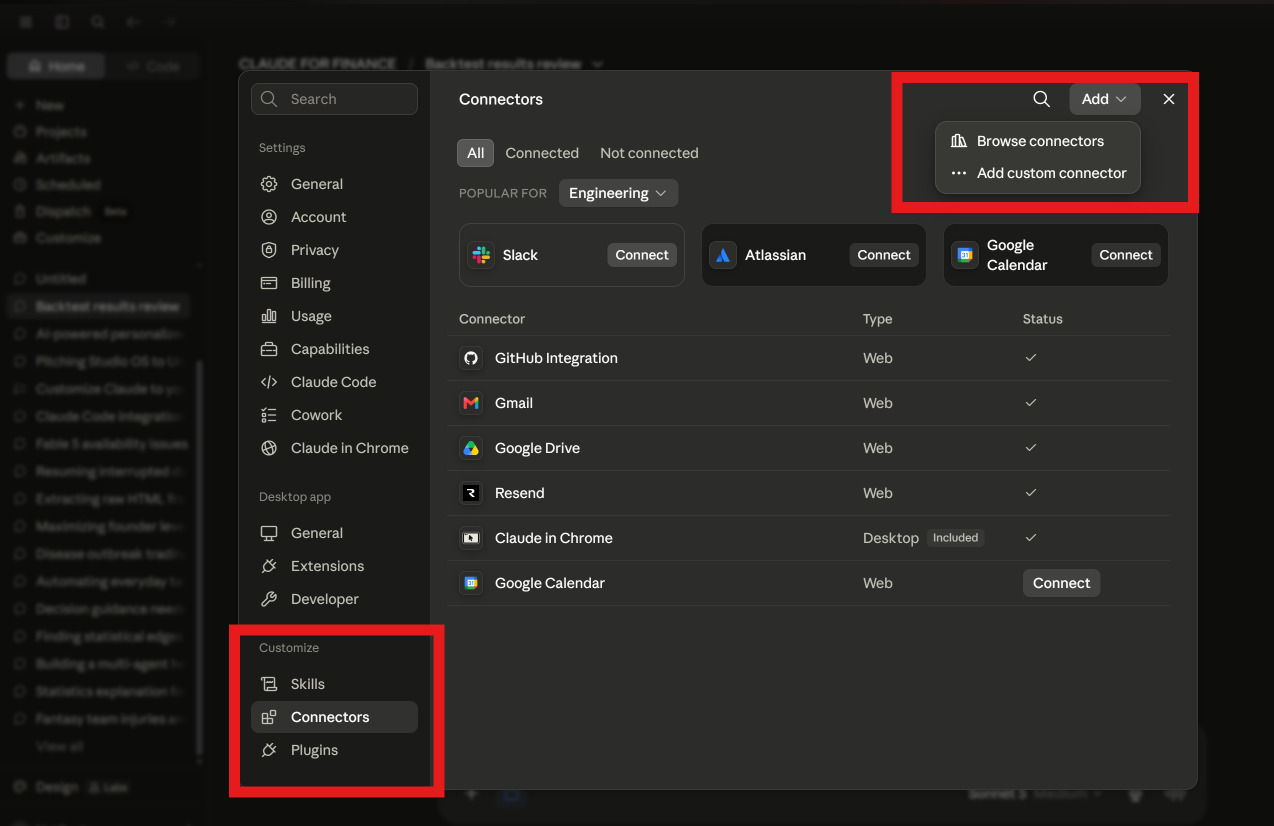Open Usage via its bar chart icon

[269, 316]
